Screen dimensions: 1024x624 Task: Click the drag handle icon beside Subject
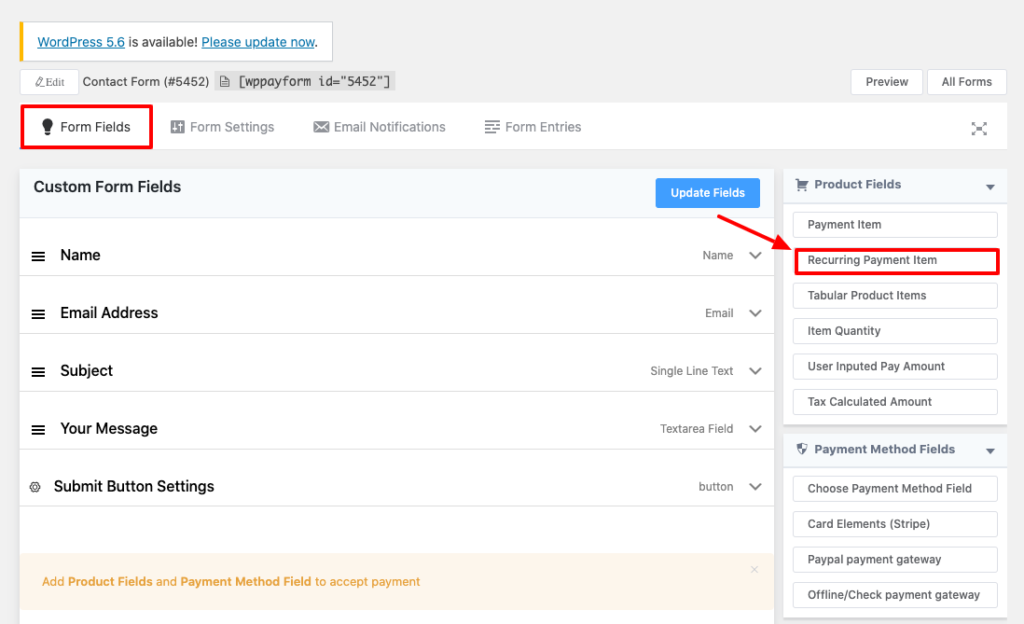pyautogui.click(x=38, y=372)
